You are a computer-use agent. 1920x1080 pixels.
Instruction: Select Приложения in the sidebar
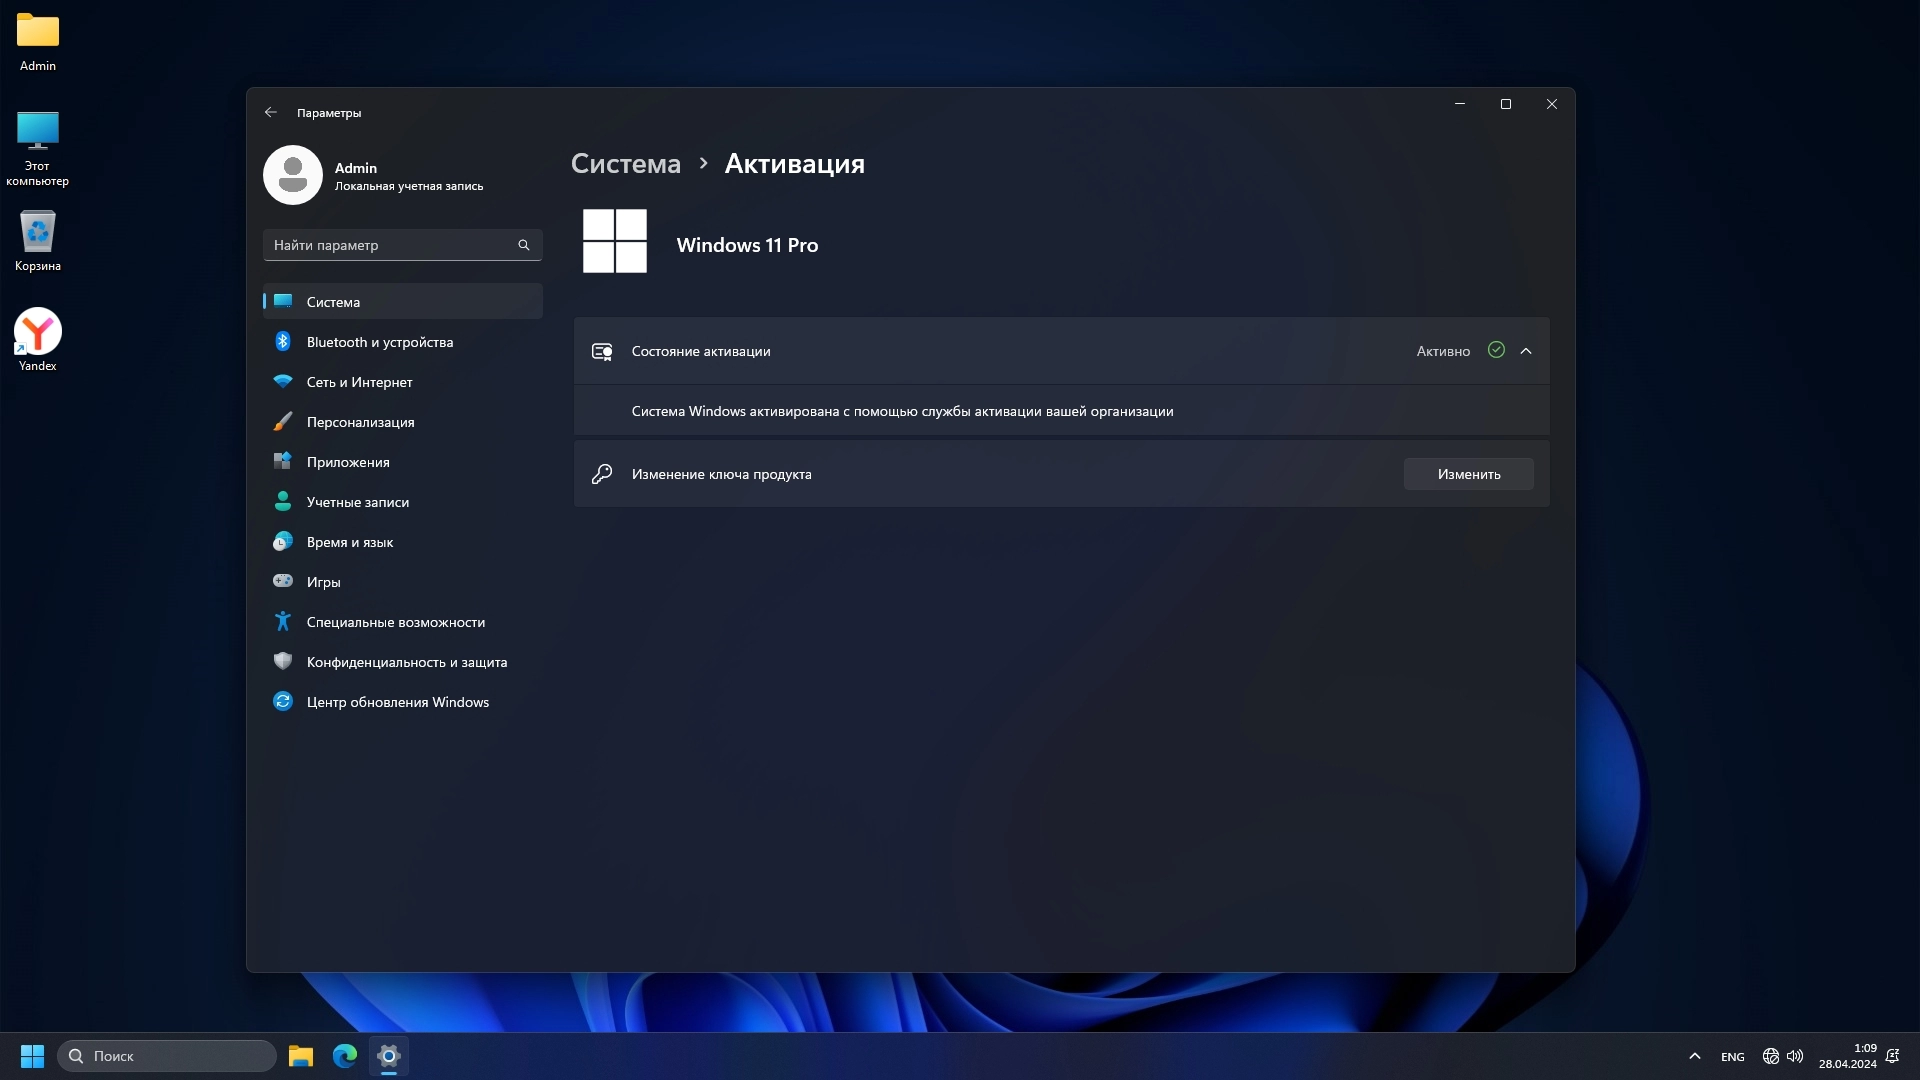click(x=347, y=462)
